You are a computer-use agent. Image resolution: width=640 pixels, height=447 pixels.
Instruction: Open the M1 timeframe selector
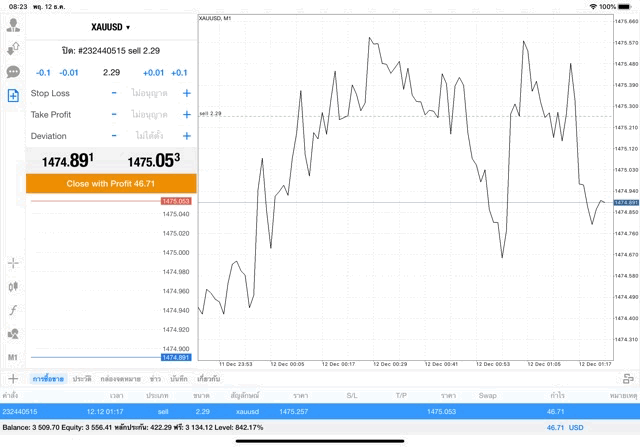[13, 357]
